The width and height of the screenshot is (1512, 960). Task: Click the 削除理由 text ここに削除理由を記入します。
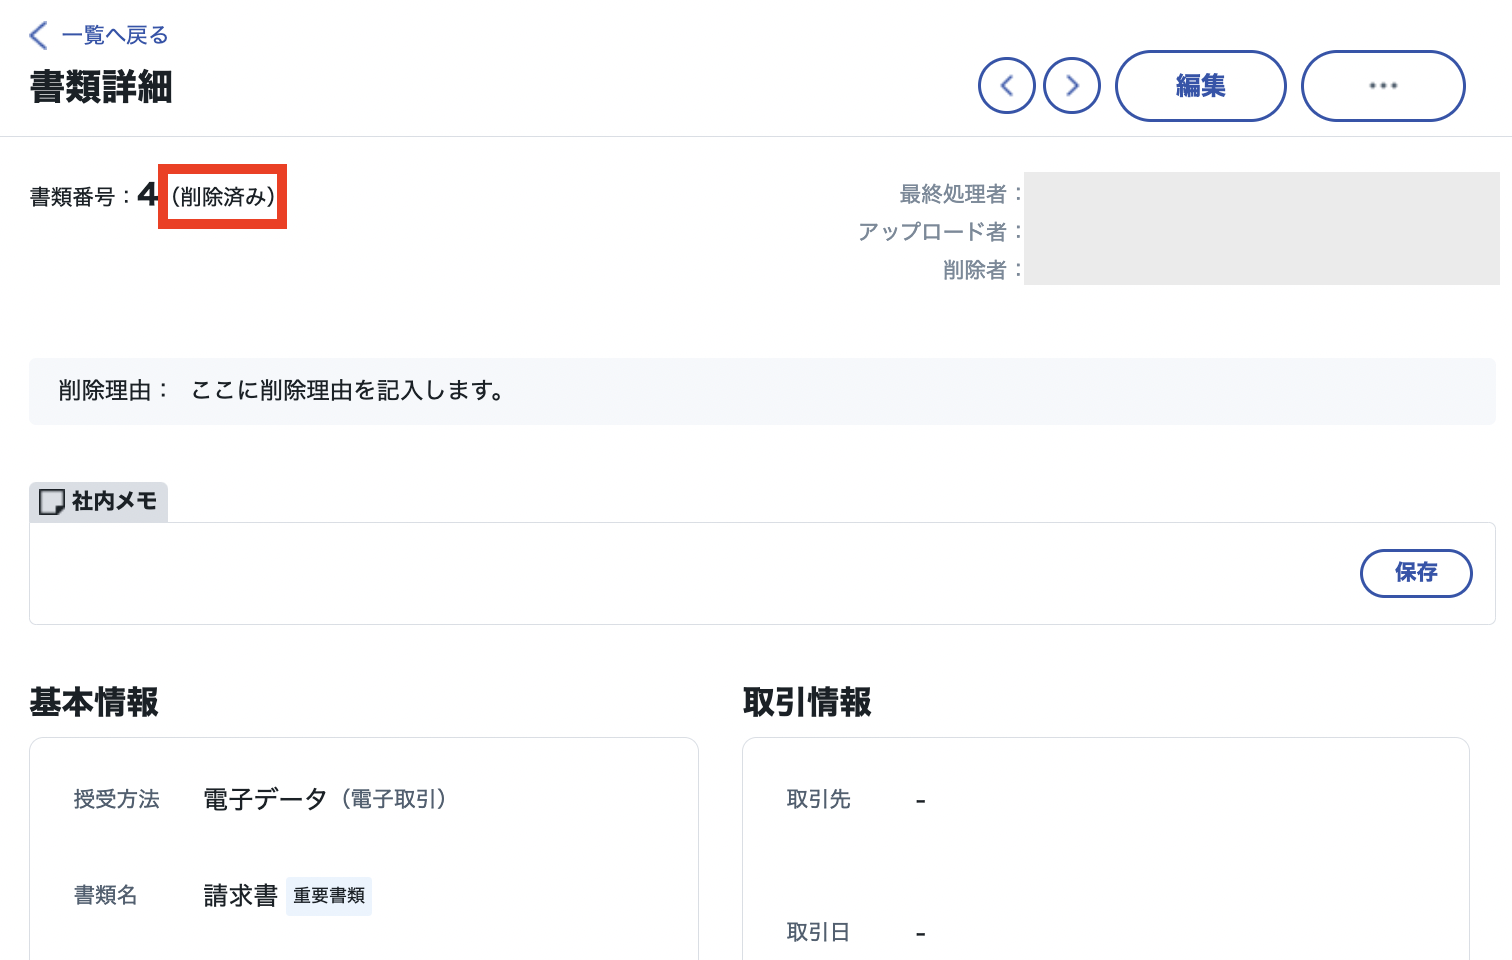coord(347,391)
